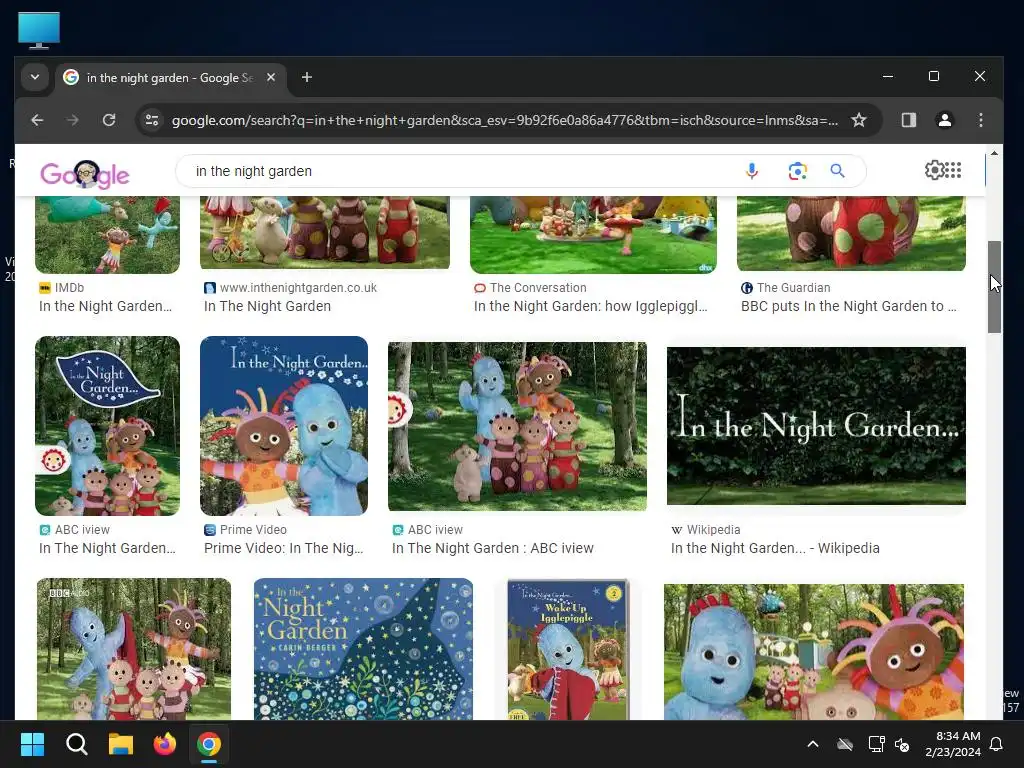The width and height of the screenshot is (1024, 768).
Task: Open the Windows Start menu
Action: point(32,744)
